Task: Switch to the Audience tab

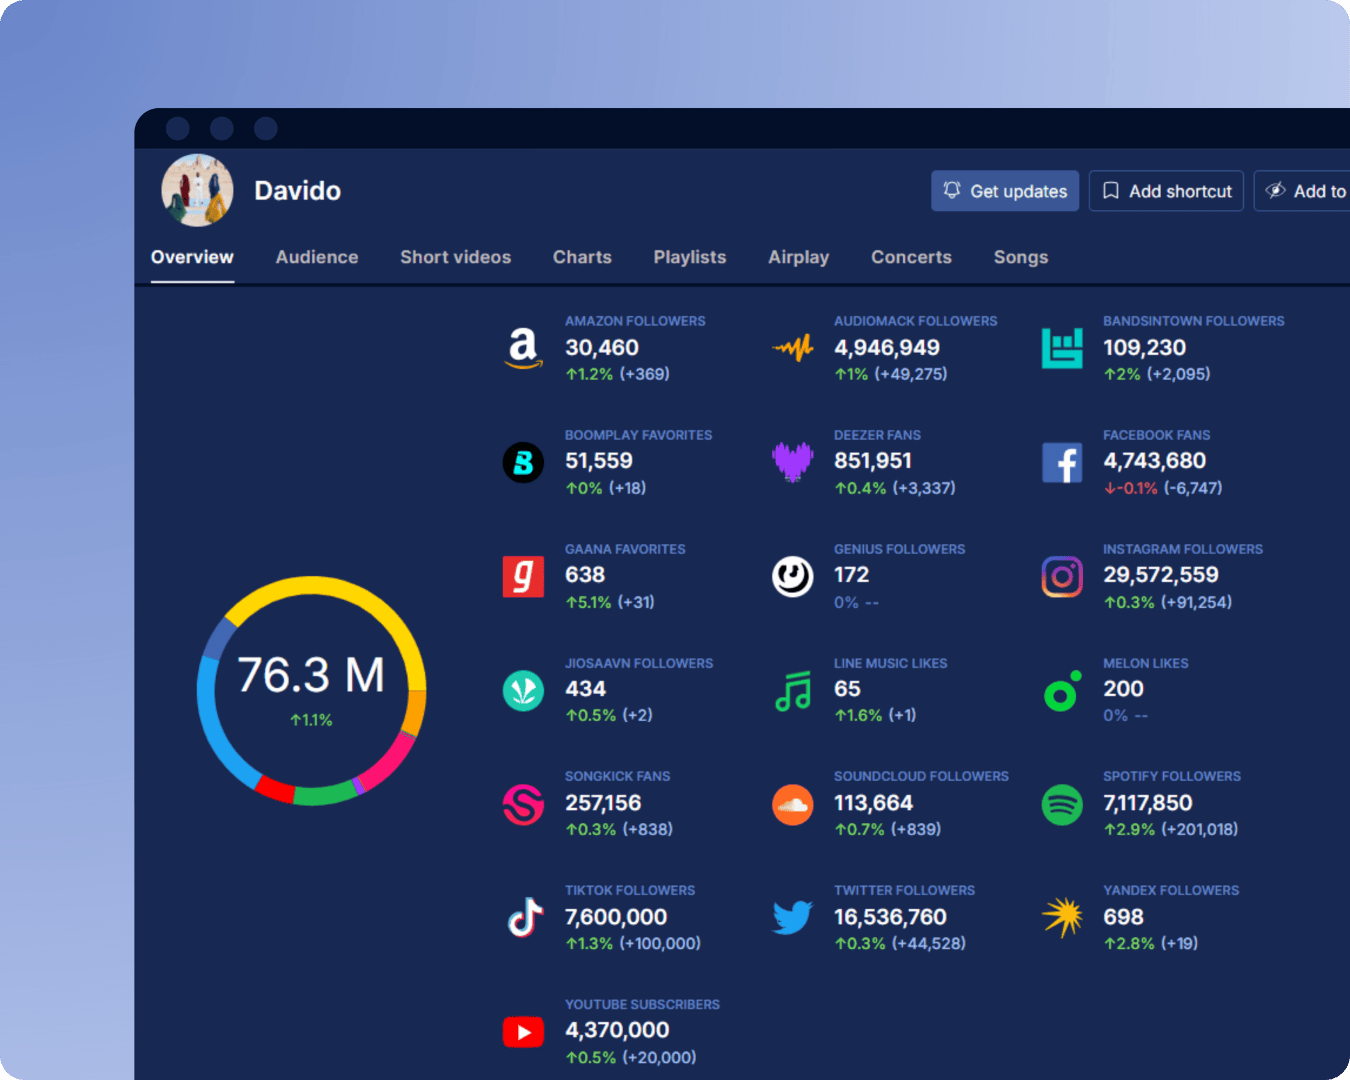Action: [x=317, y=257]
